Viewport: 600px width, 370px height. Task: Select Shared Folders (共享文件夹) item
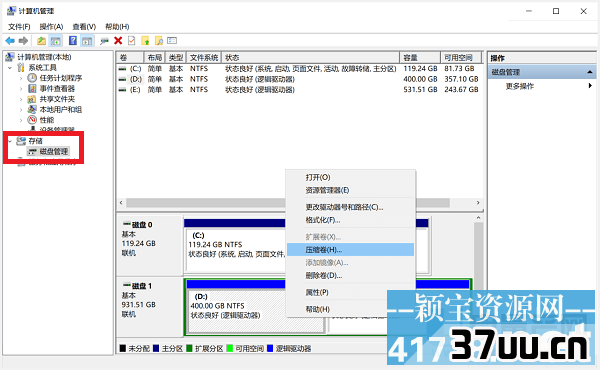57,99
